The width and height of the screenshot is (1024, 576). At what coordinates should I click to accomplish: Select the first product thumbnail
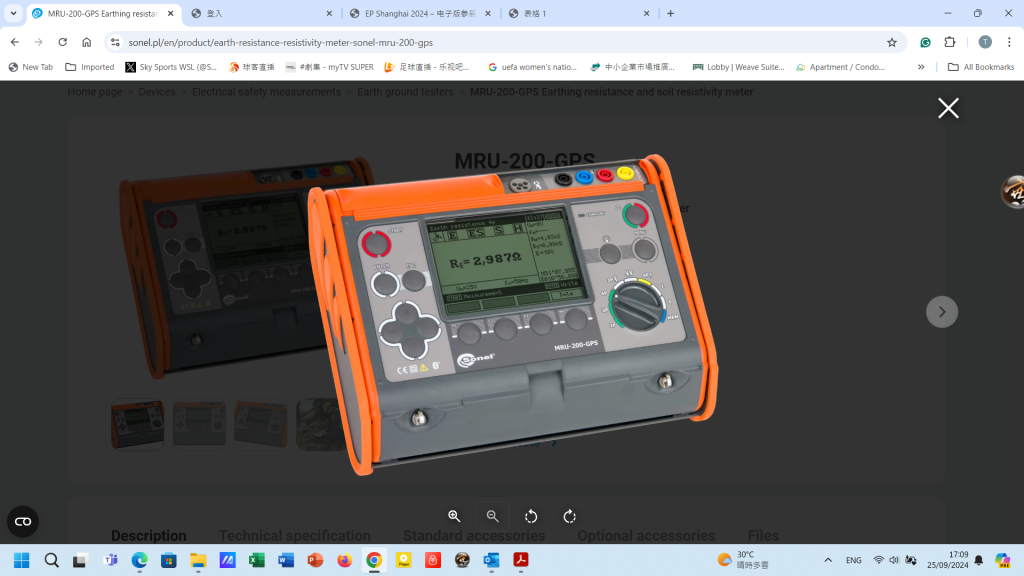click(137, 424)
